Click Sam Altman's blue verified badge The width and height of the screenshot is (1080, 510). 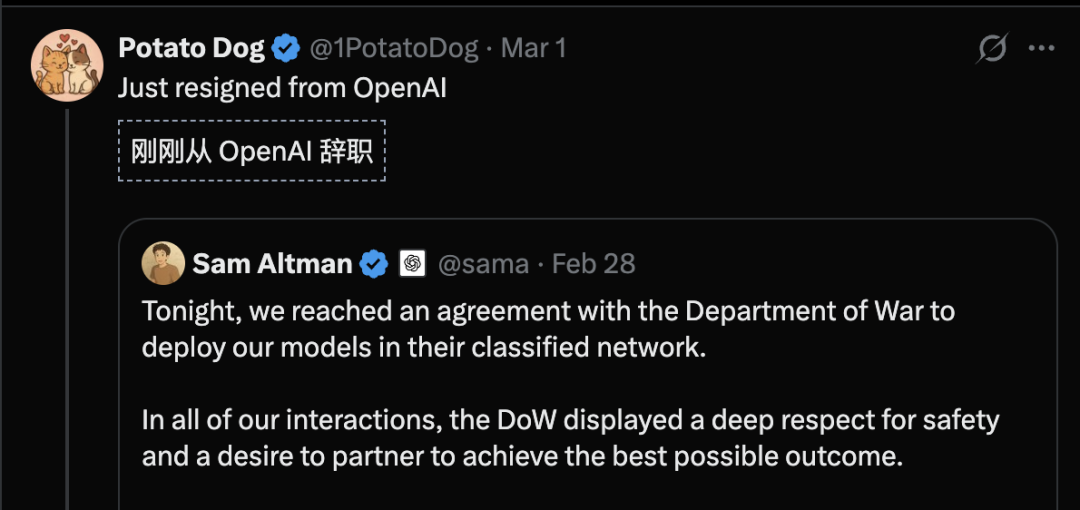[375, 264]
